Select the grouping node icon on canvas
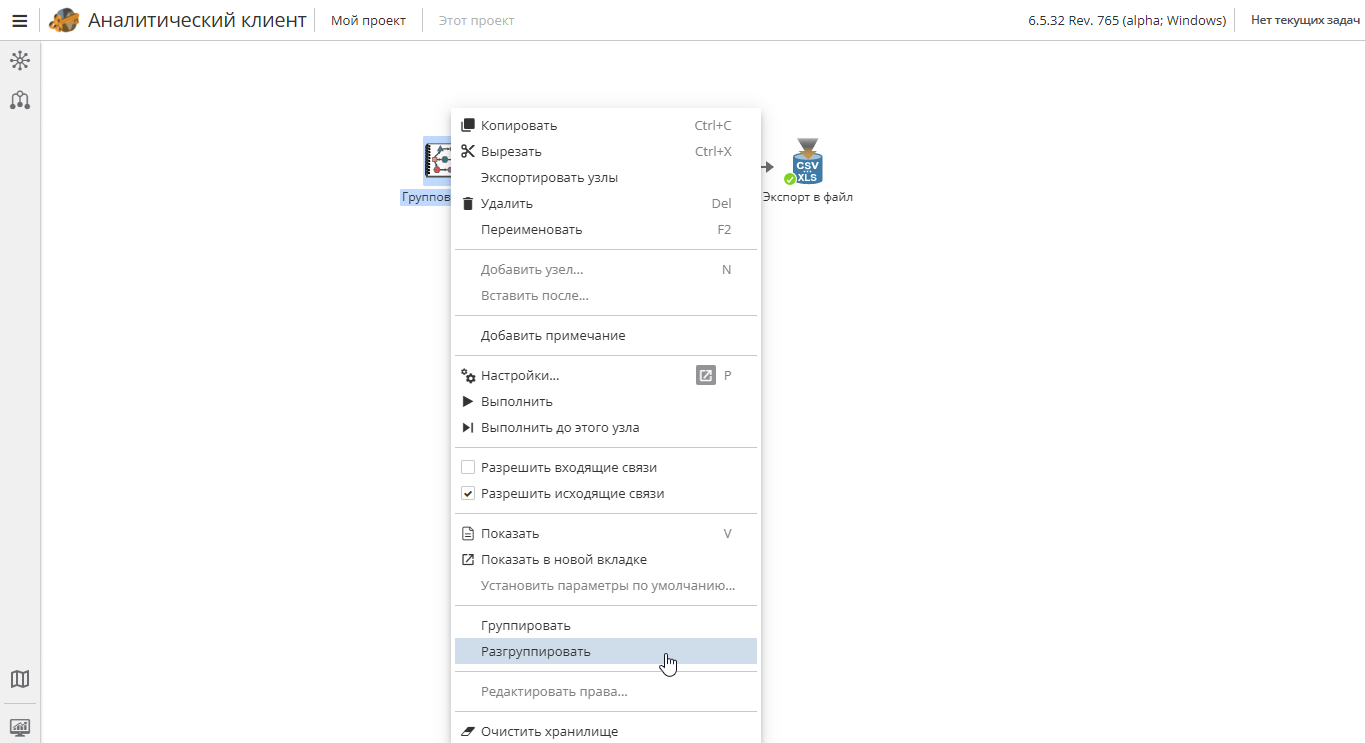Image resolution: width=1365 pixels, height=743 pixels. pos(438,161)
